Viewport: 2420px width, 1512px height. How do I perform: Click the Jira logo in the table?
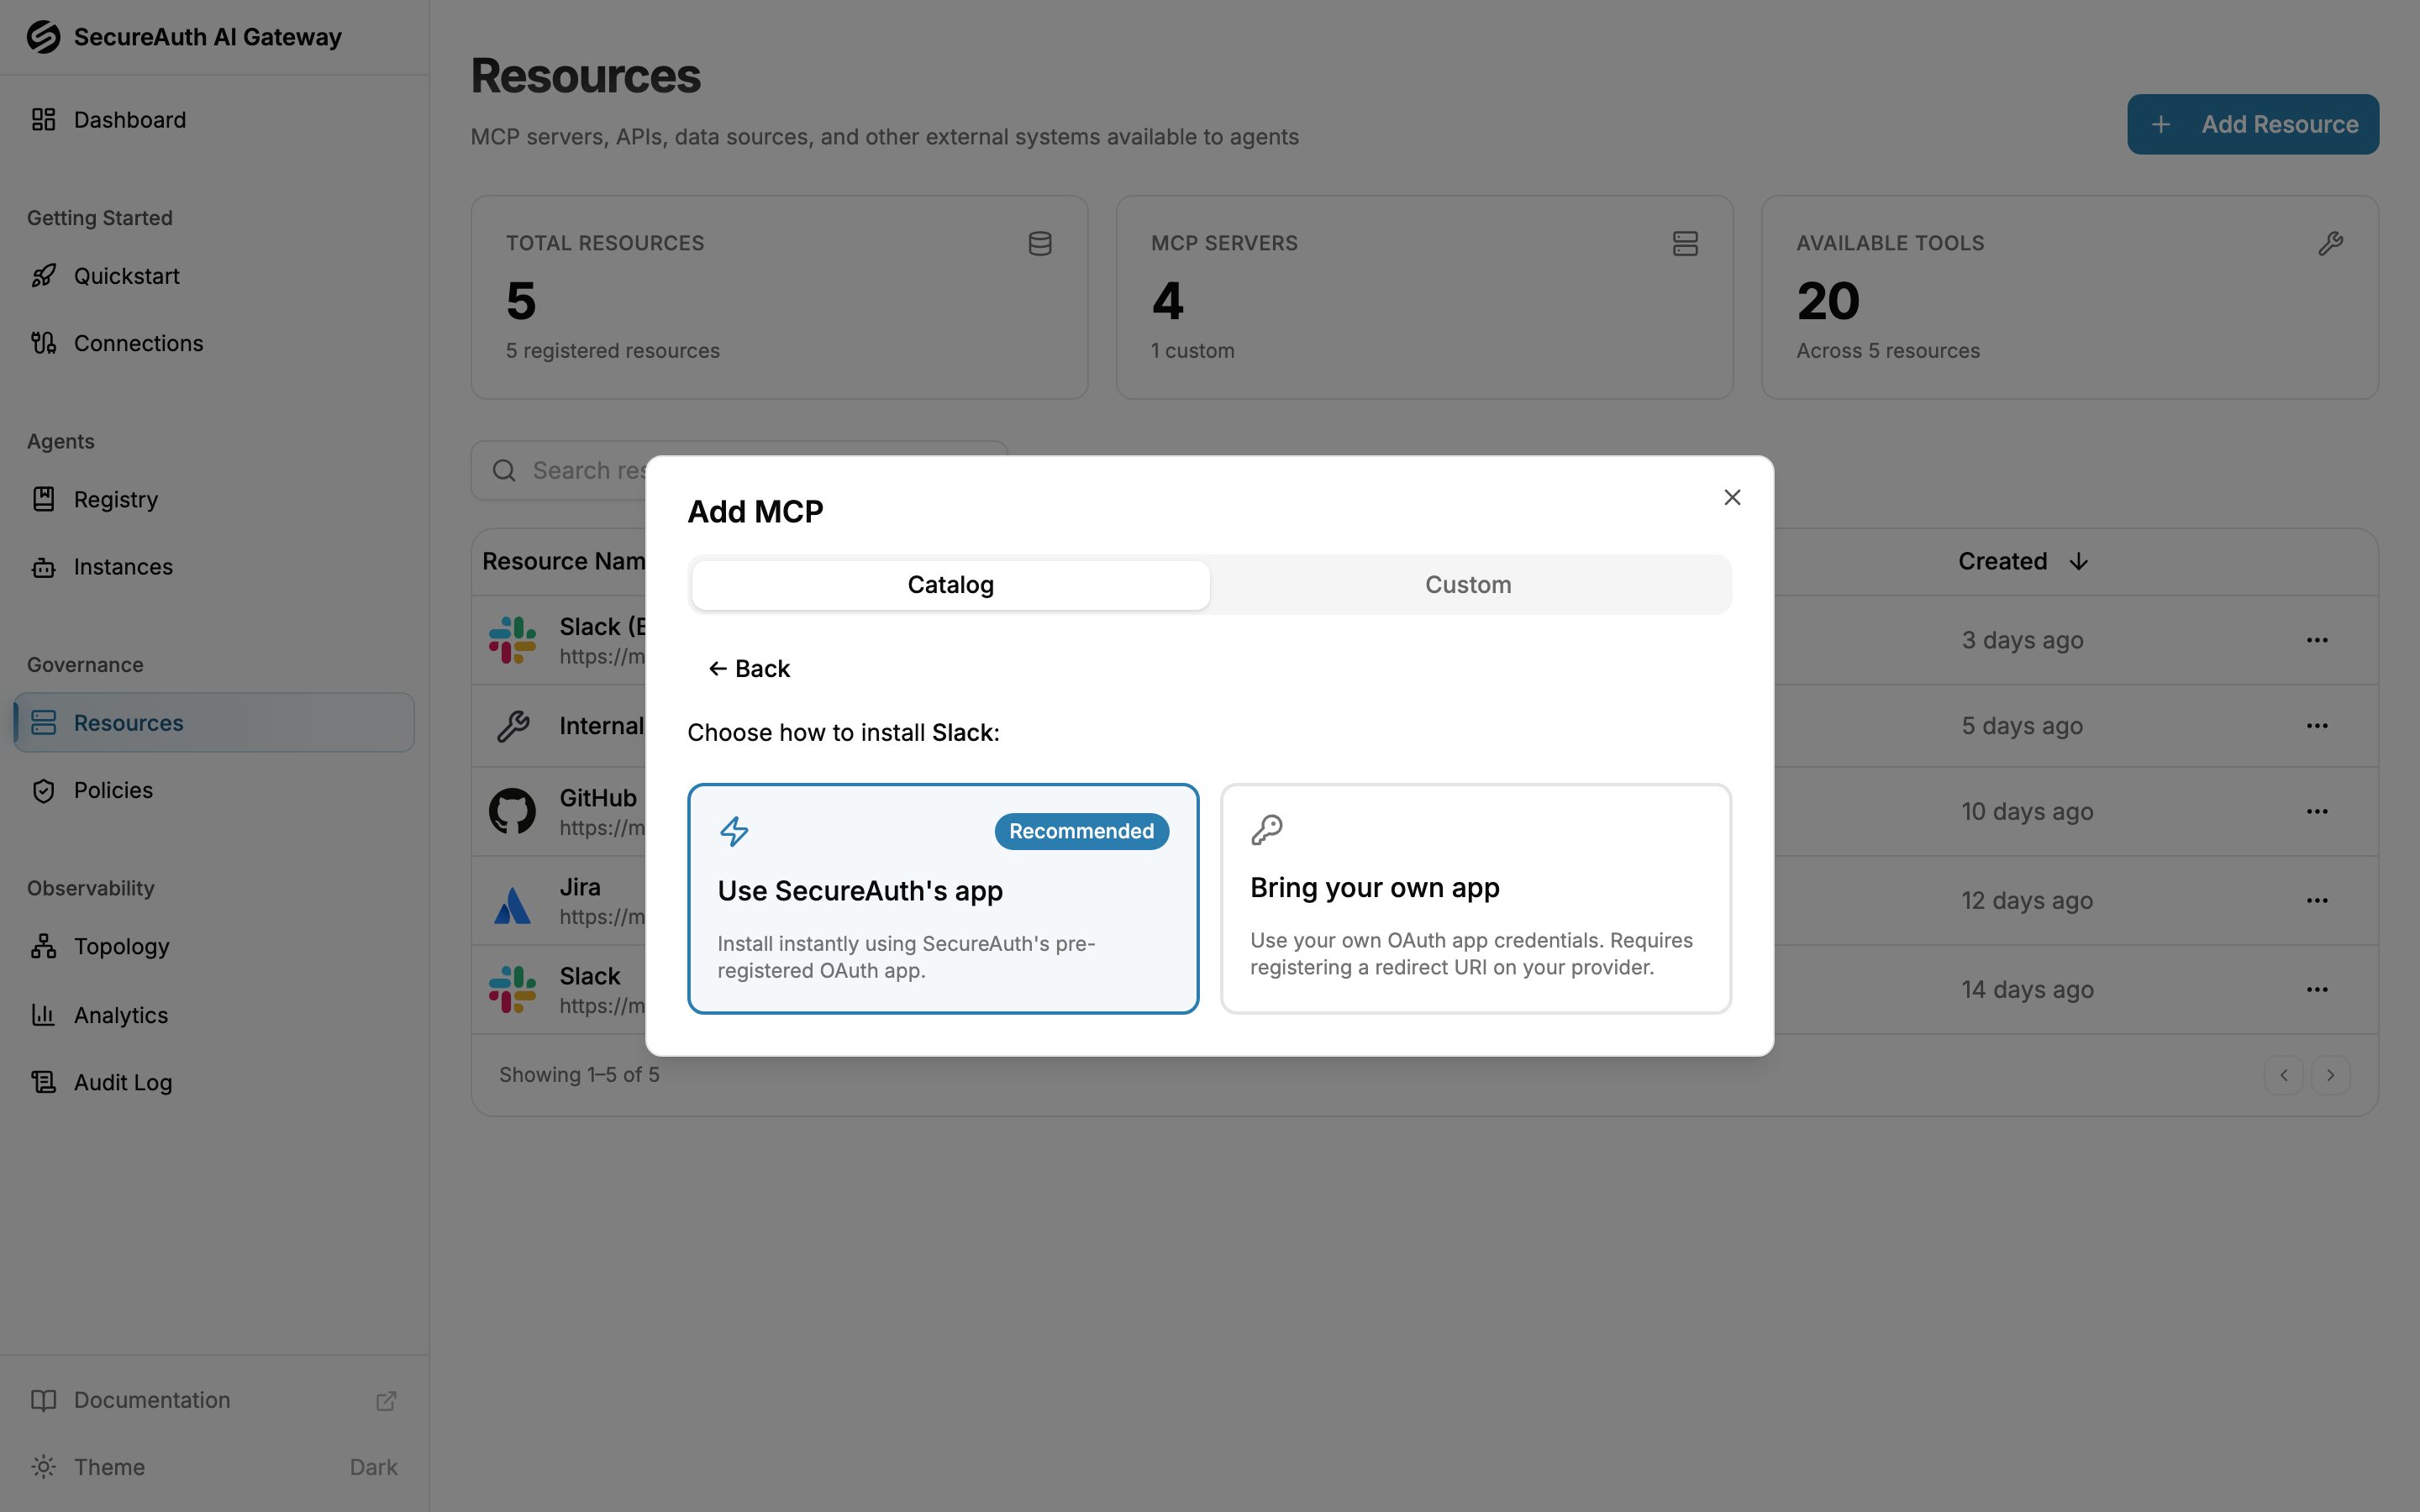click(x=512, y=905)
